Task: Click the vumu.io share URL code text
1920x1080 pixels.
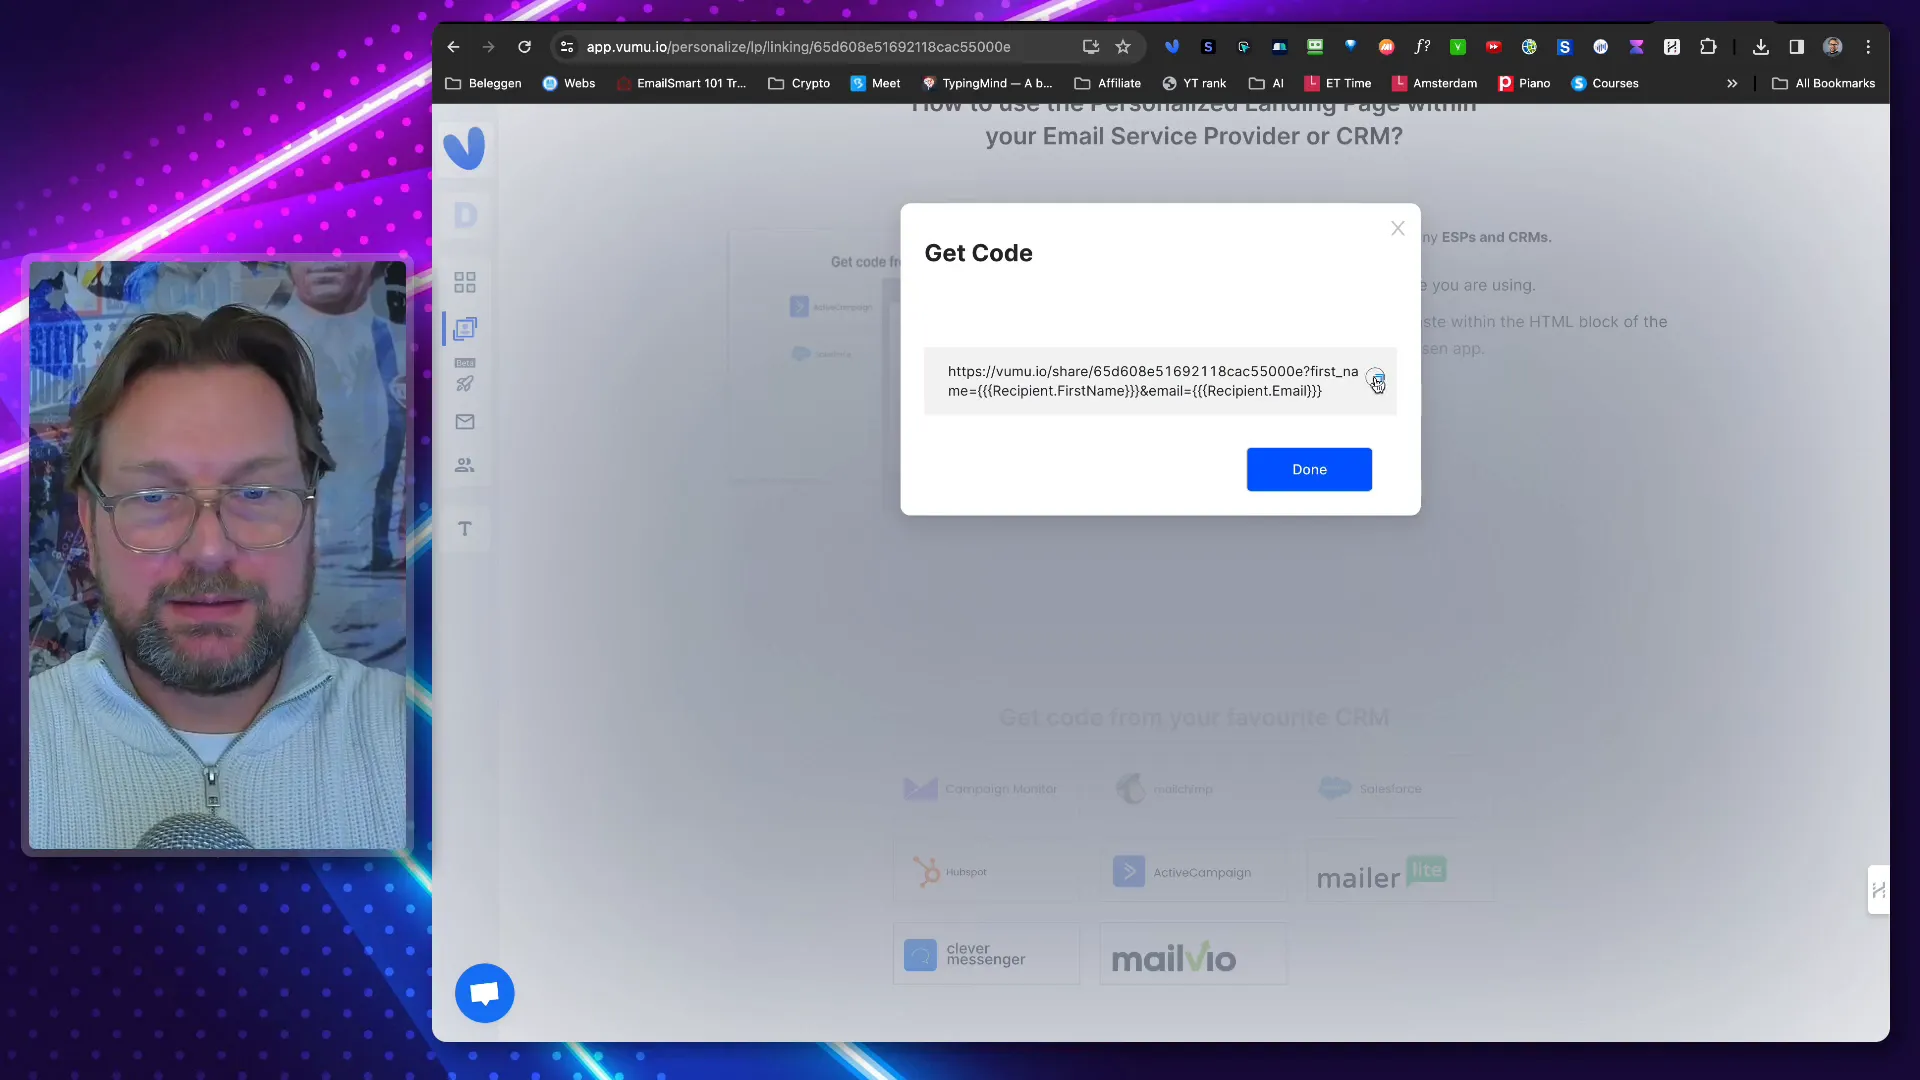Action: [1152, 381]
